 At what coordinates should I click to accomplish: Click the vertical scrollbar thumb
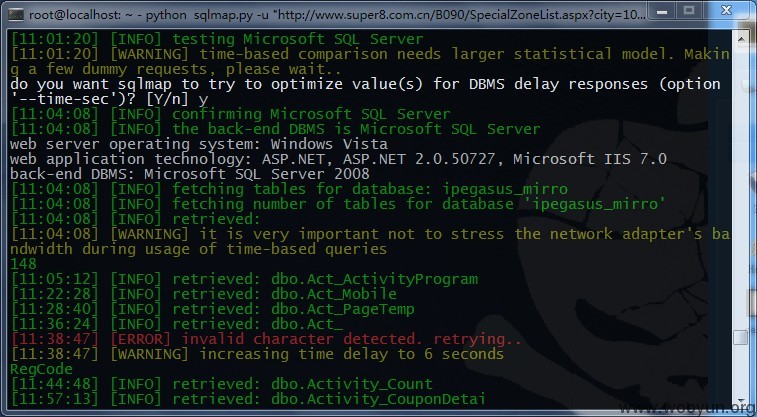click(741, 337)
